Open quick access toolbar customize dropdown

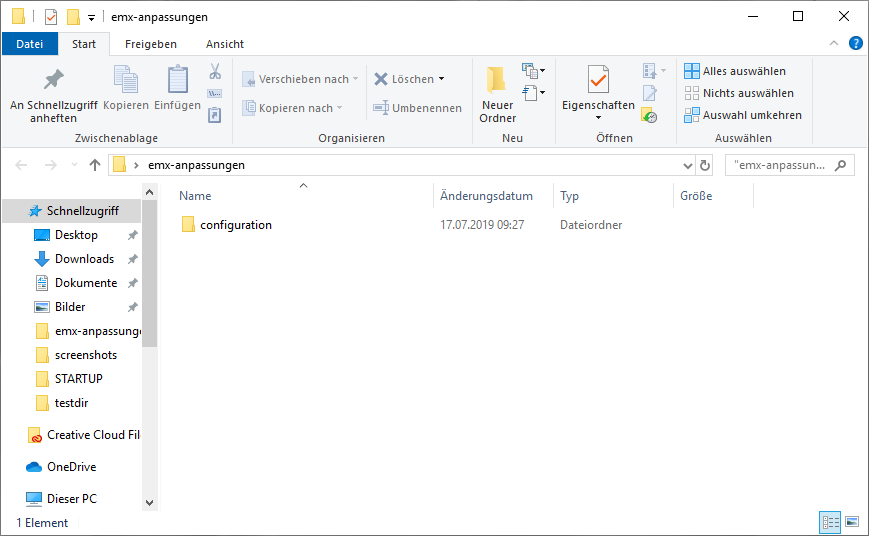[x=91, y=18]
